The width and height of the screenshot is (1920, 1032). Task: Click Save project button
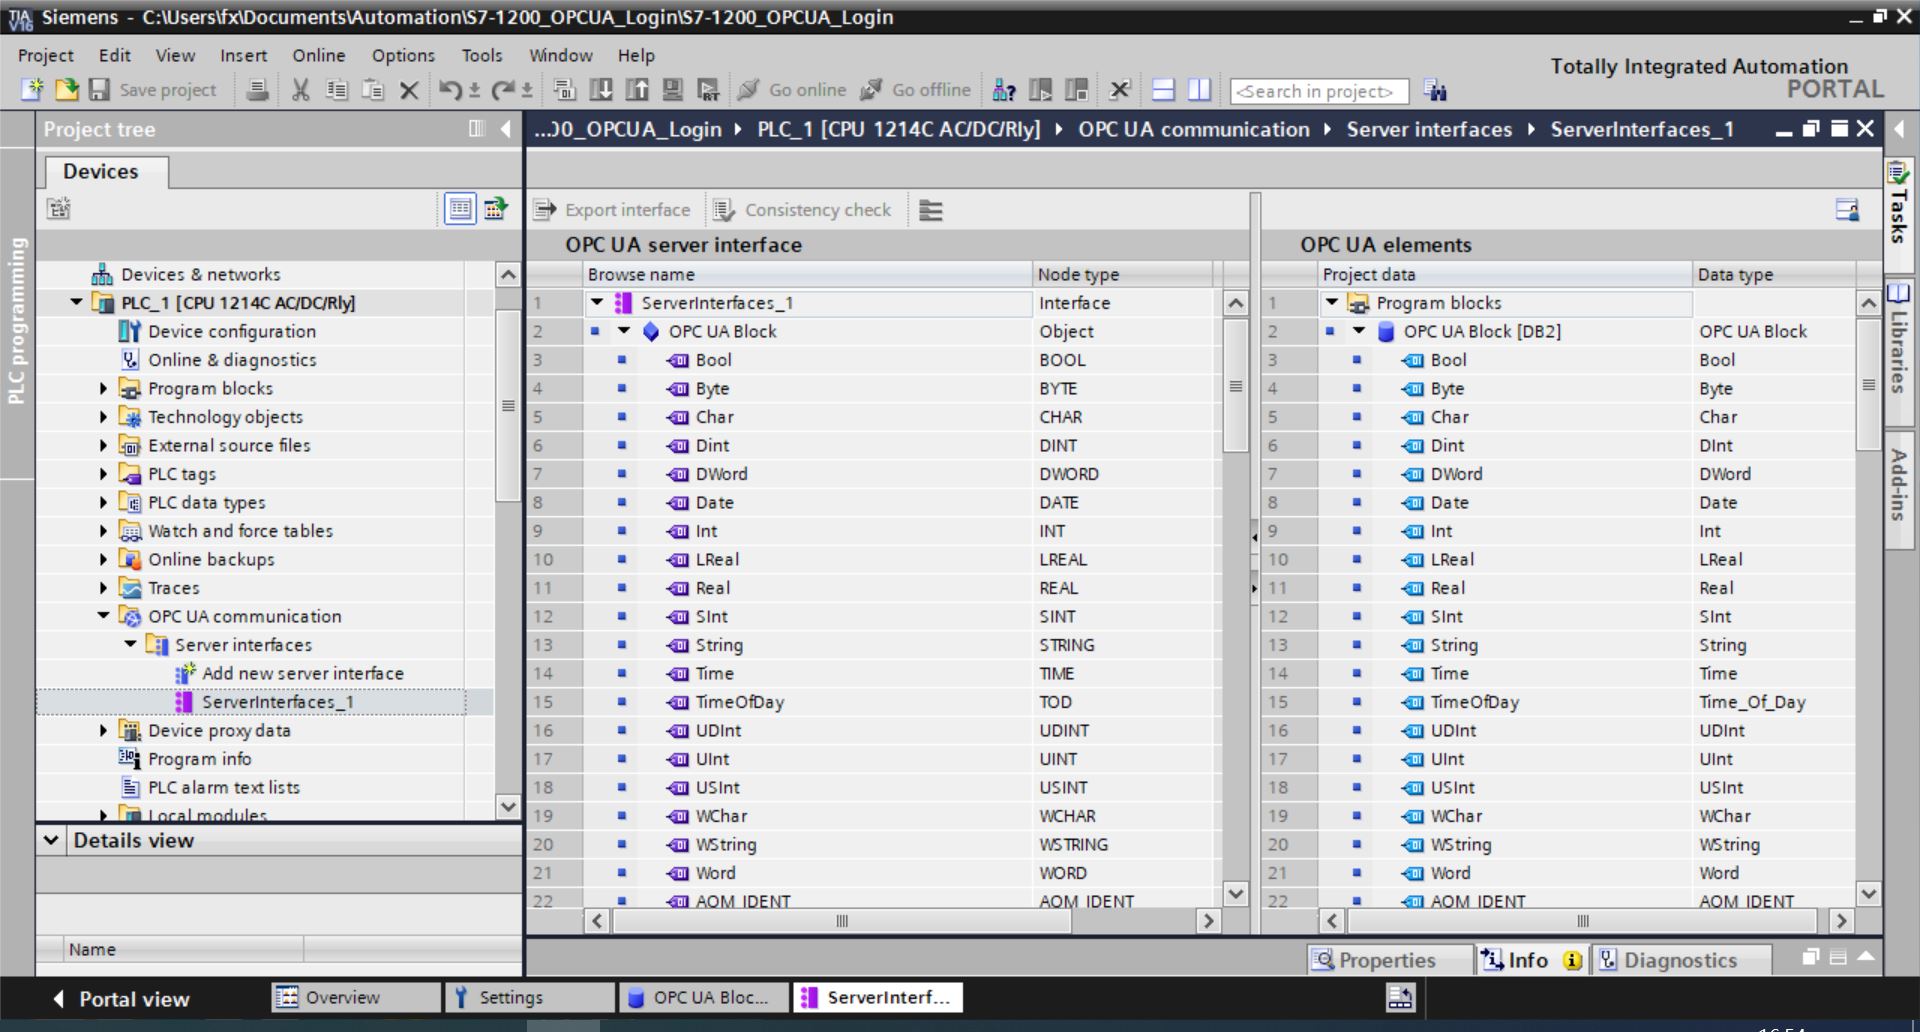pos(153,90)
